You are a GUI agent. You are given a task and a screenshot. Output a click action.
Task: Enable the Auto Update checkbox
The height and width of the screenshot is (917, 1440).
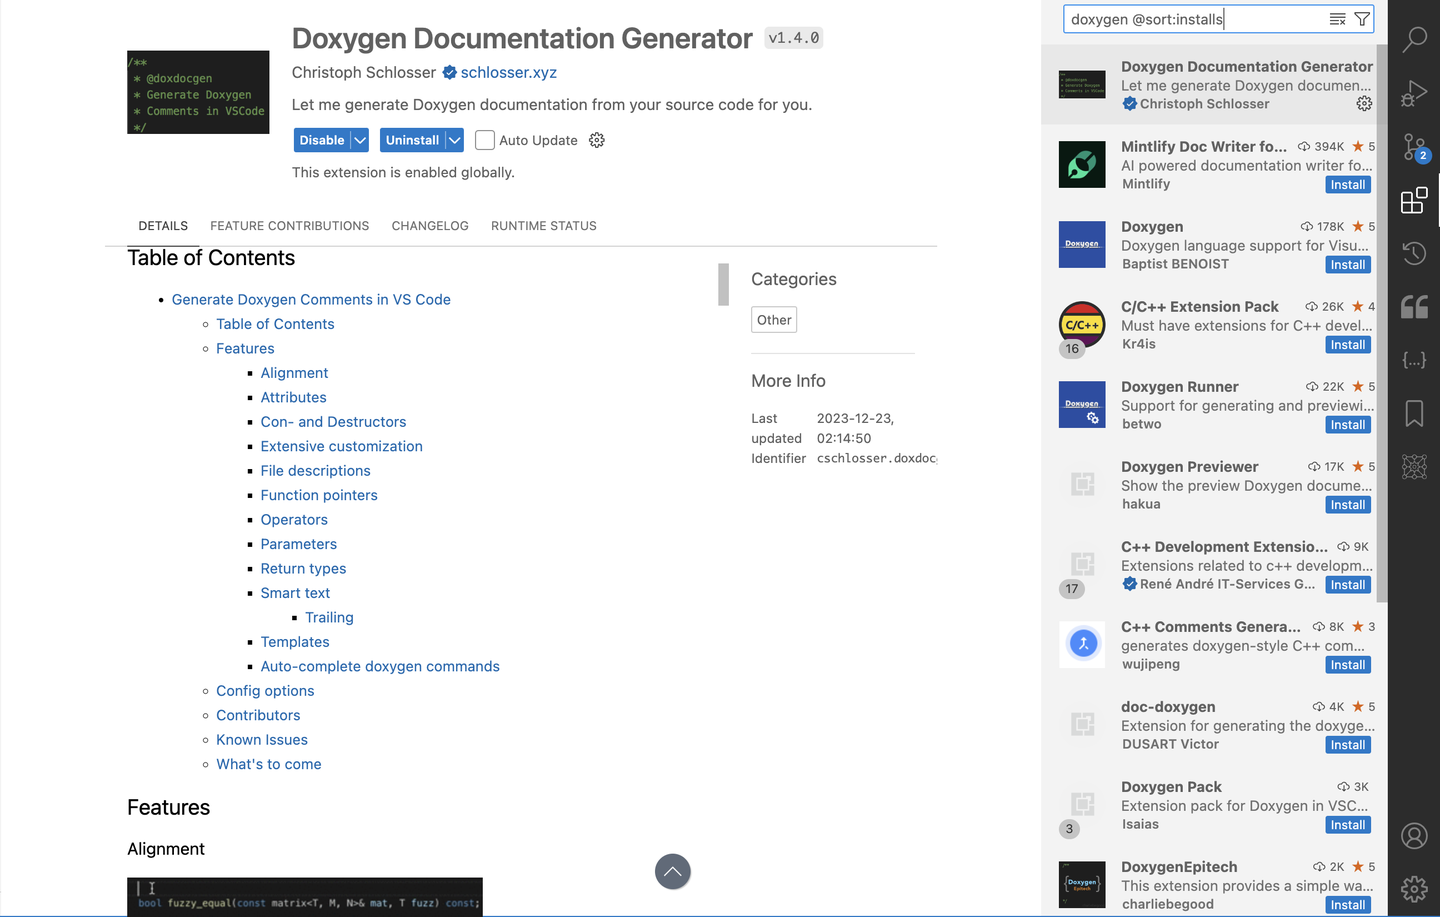pyautogui.click(x=484, y=140)
